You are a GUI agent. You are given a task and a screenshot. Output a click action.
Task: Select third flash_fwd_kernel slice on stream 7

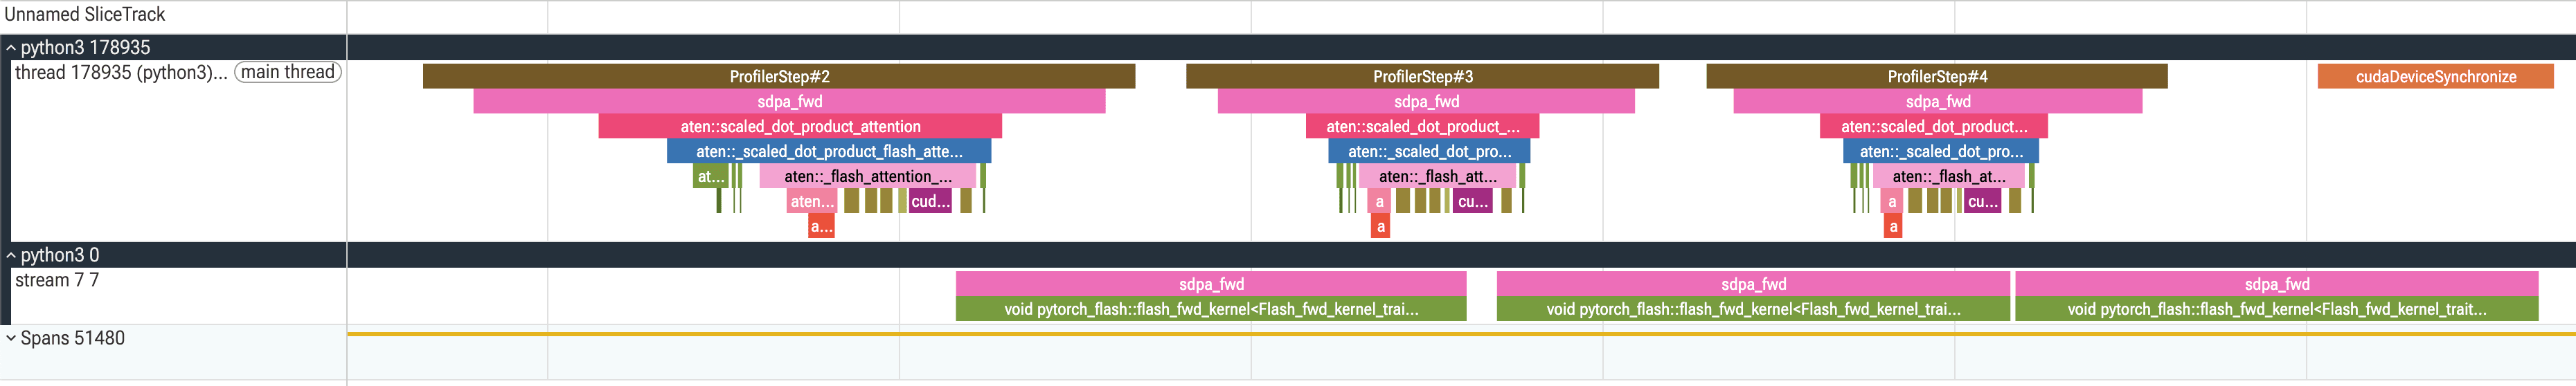[x=2277, y=309]
